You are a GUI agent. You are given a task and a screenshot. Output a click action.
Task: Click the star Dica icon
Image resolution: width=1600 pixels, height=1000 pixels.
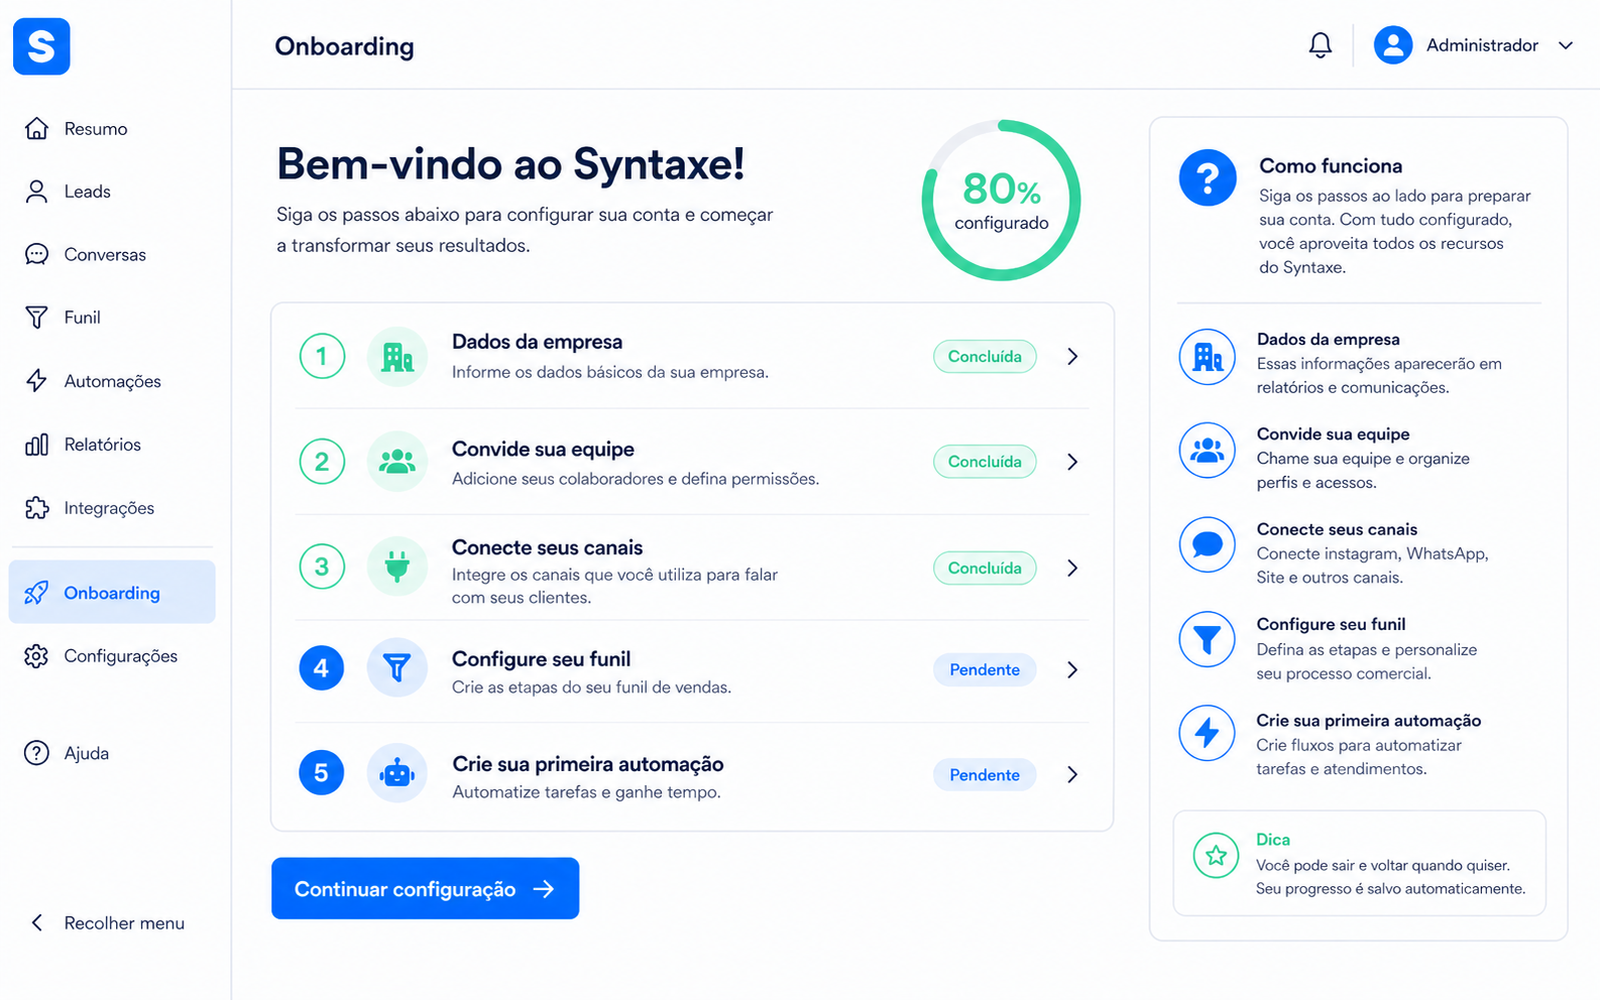[1216, 855]
